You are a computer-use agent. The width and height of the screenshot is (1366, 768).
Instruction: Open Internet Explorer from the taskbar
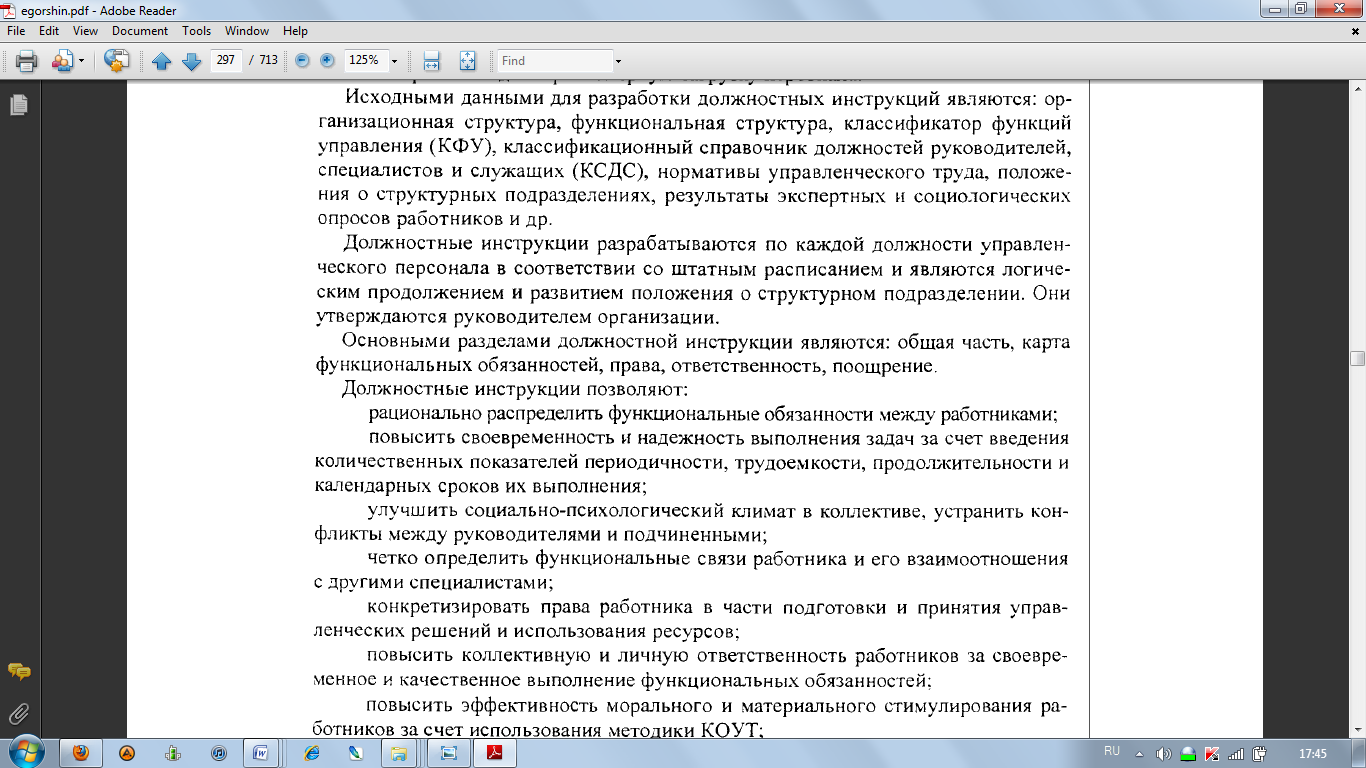[312, 752]
